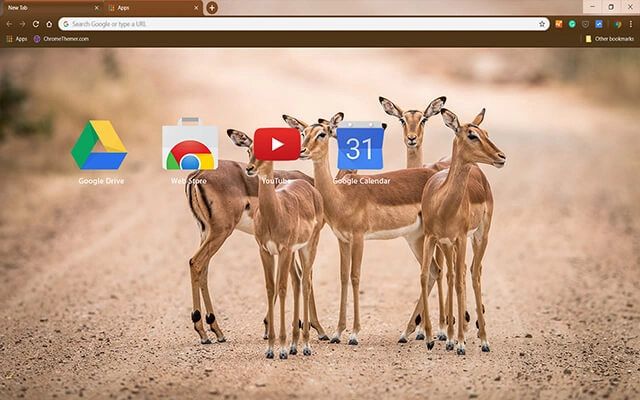Click the blue square extension icon
Viewport: 640px width, 400px height.
pos(599,24)
